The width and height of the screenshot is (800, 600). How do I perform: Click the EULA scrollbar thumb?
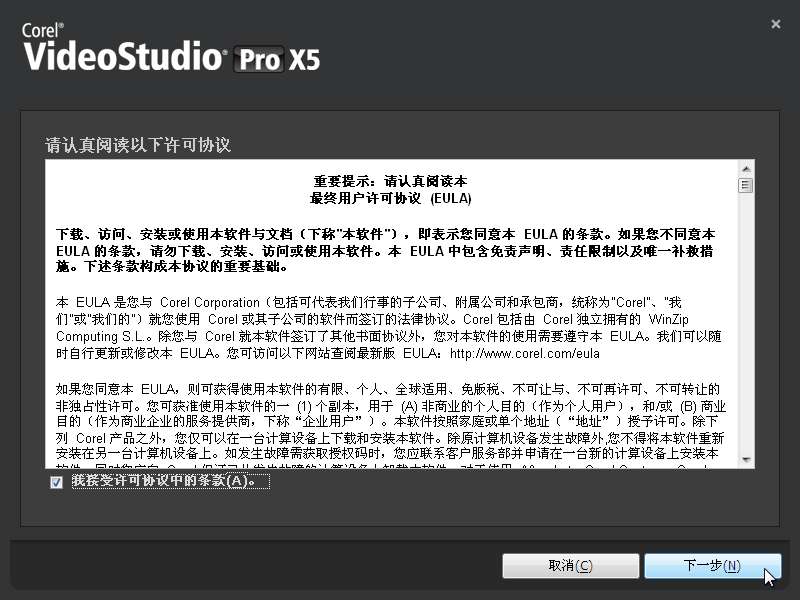(745, 185)
